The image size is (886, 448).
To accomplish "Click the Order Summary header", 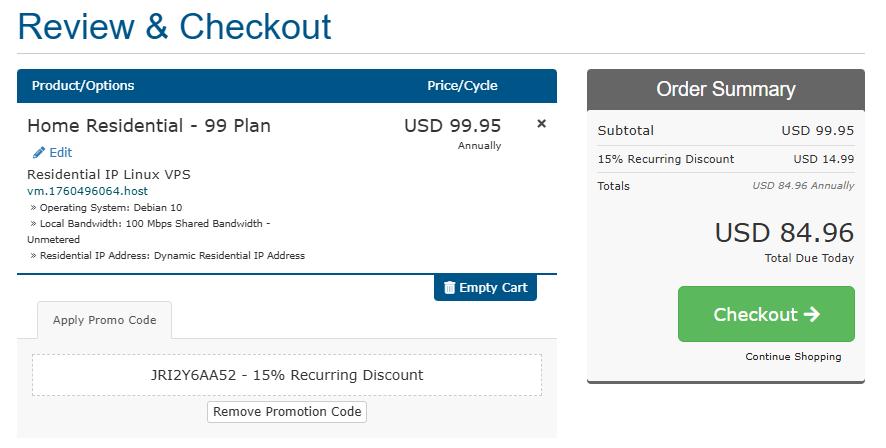I will (x=725, y=89).
